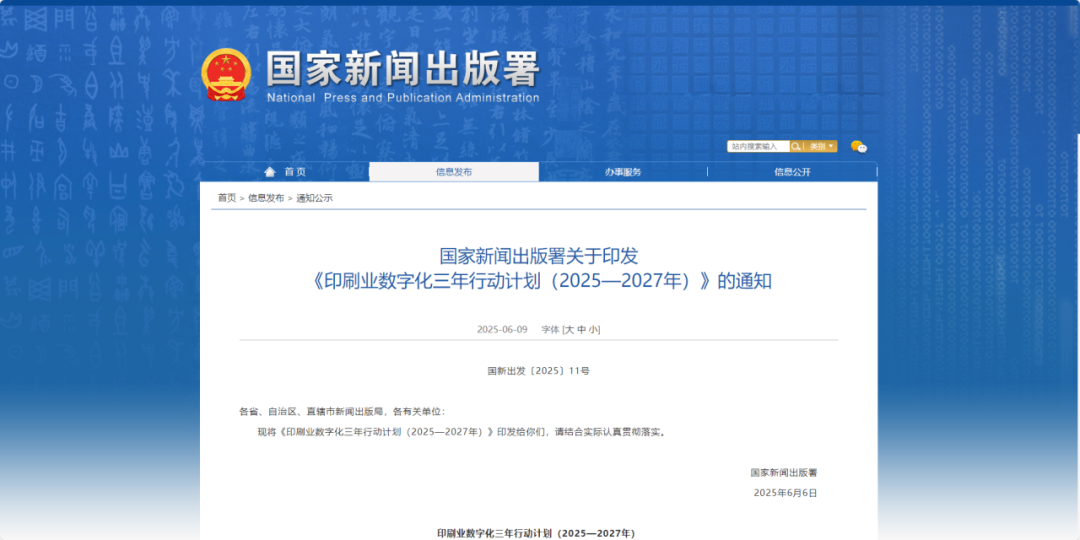Set font size to 小 (small)
The width and height of the screenshot is (1080, 540).
tap(593, 329)
